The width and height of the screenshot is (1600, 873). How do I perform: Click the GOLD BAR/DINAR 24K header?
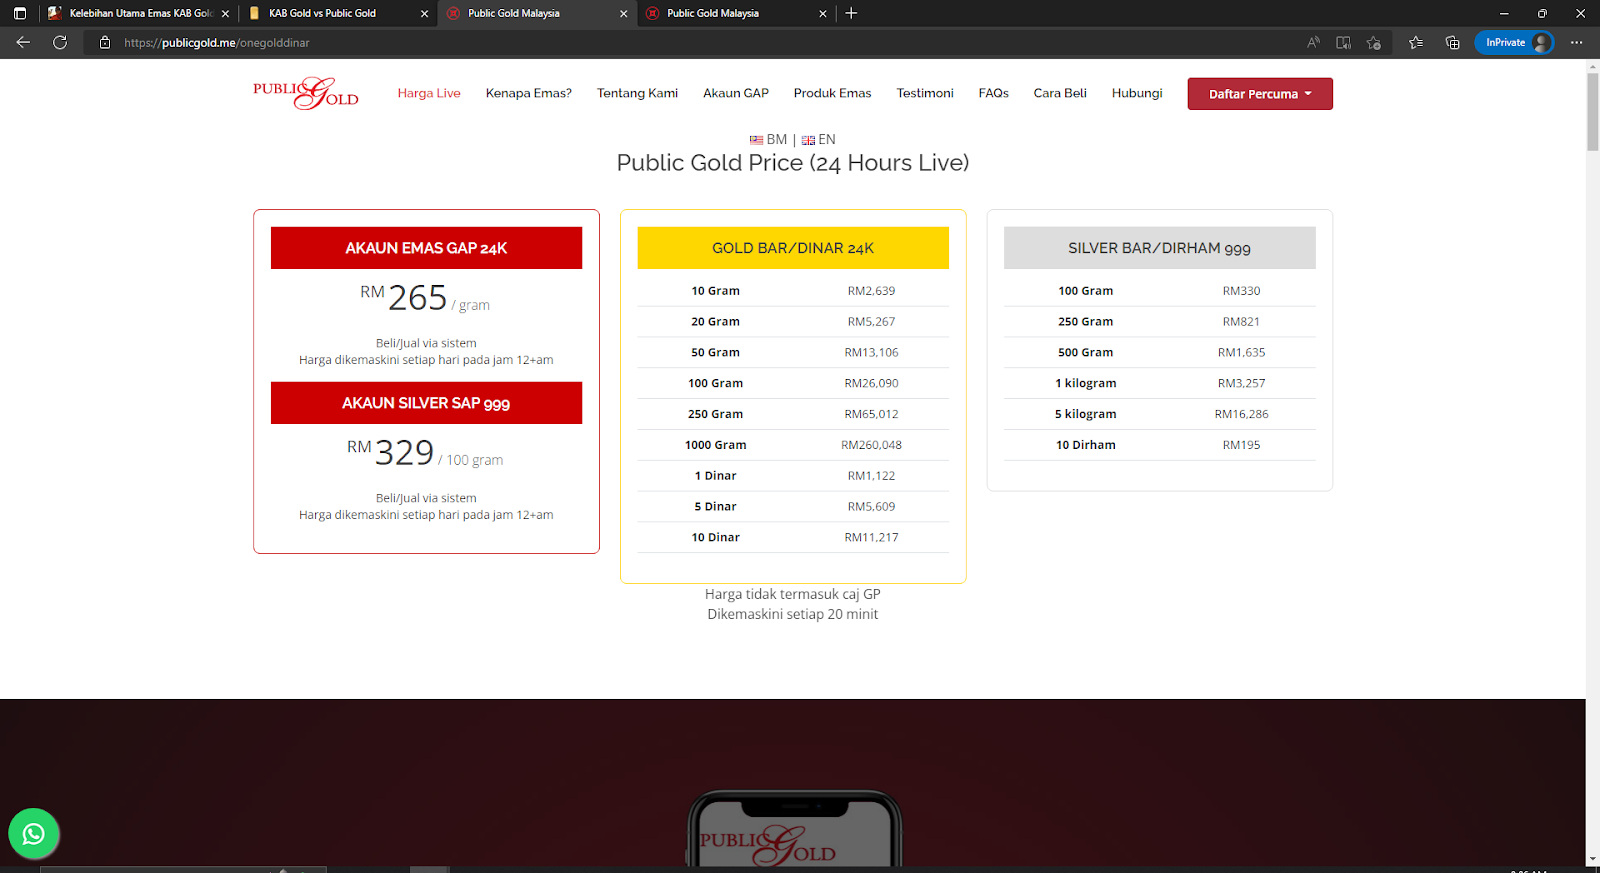coord(793,248)
